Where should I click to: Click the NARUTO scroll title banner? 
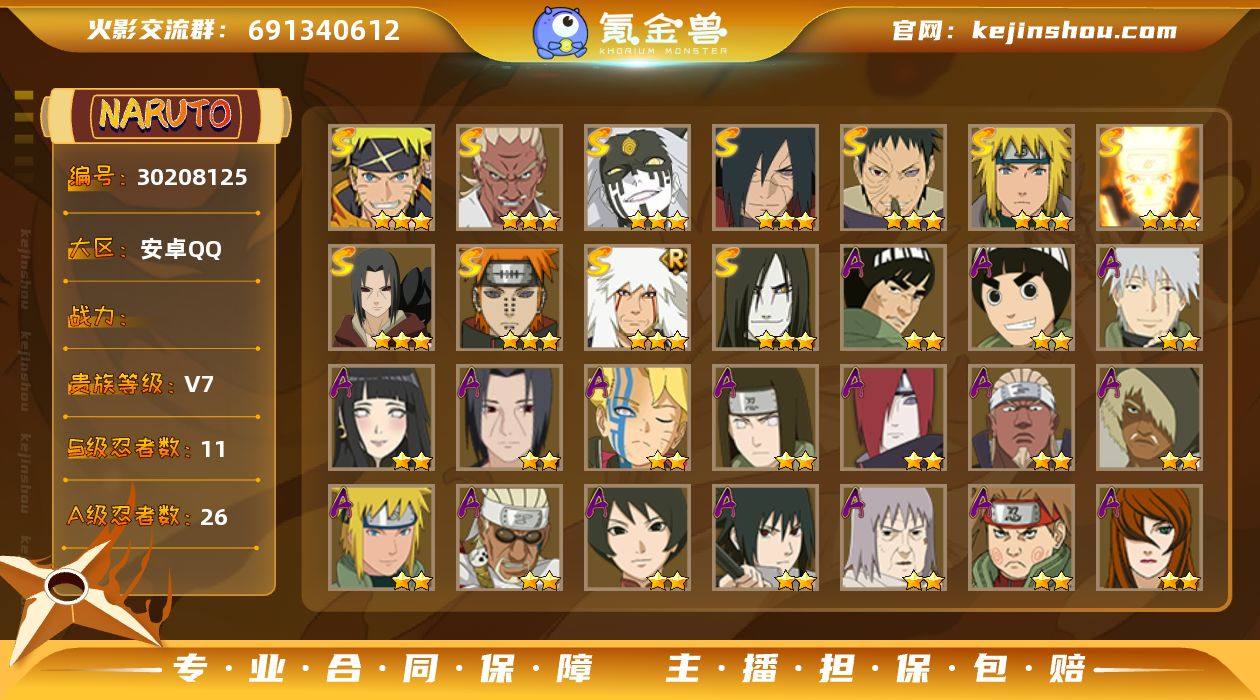165,115
